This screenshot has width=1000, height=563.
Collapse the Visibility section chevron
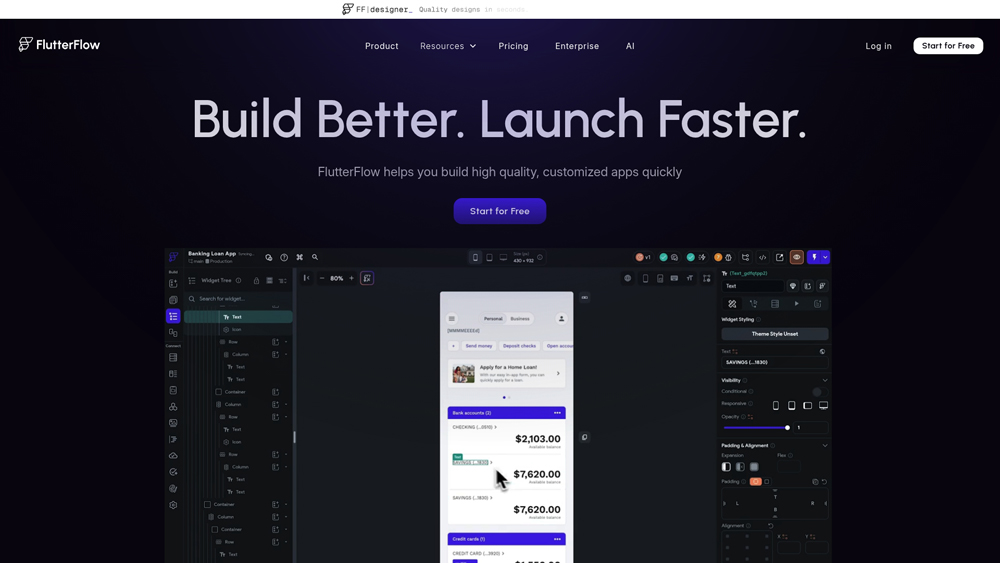(x=825, y=381)
